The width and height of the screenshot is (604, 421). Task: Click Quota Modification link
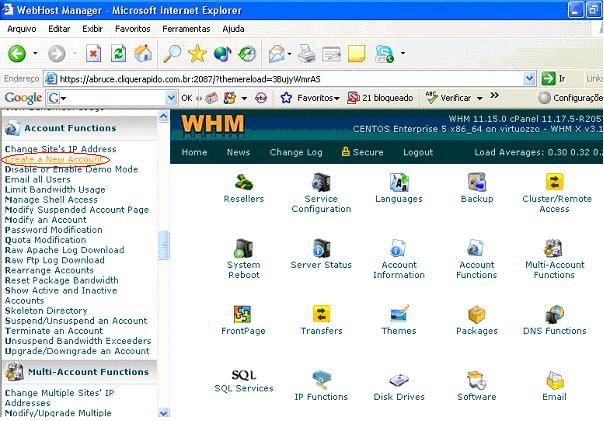[x=45, y=240]
